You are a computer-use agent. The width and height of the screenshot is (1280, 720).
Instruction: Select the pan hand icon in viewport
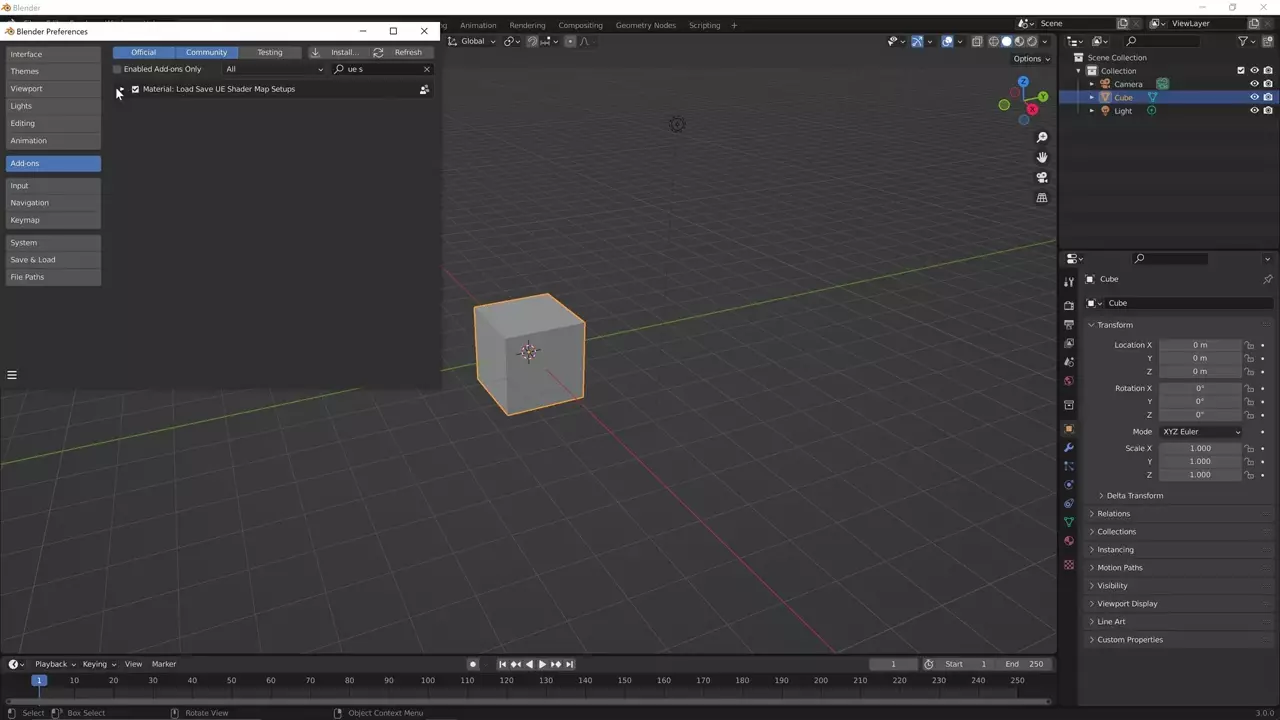[1042, 157]
